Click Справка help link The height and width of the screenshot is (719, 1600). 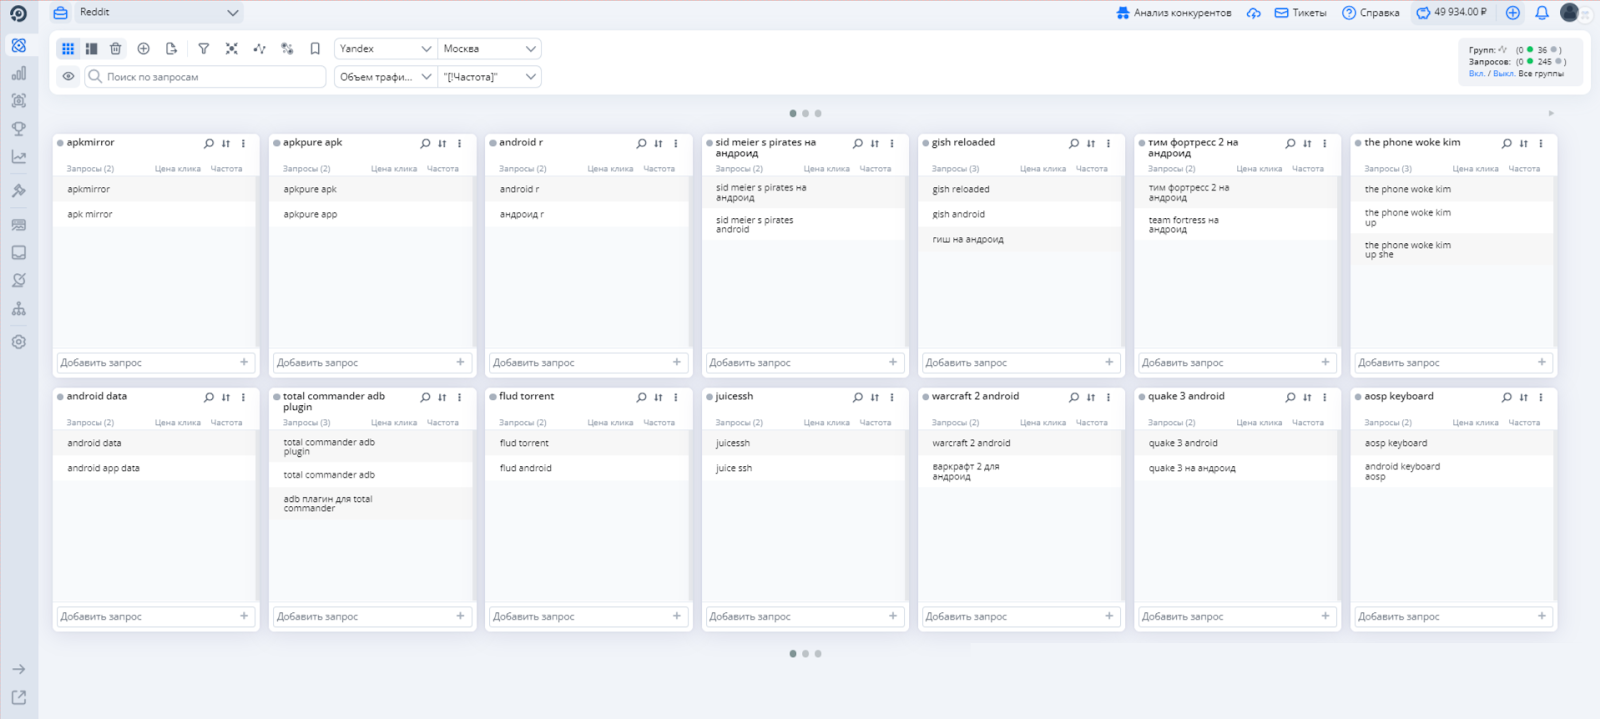click(1370, 13)
